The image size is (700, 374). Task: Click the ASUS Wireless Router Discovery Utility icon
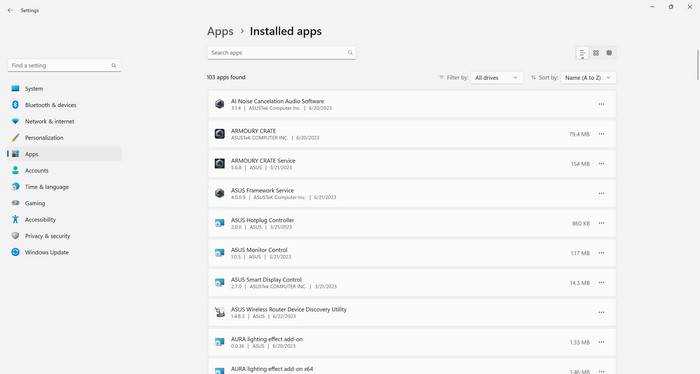(x=220, y=312)
